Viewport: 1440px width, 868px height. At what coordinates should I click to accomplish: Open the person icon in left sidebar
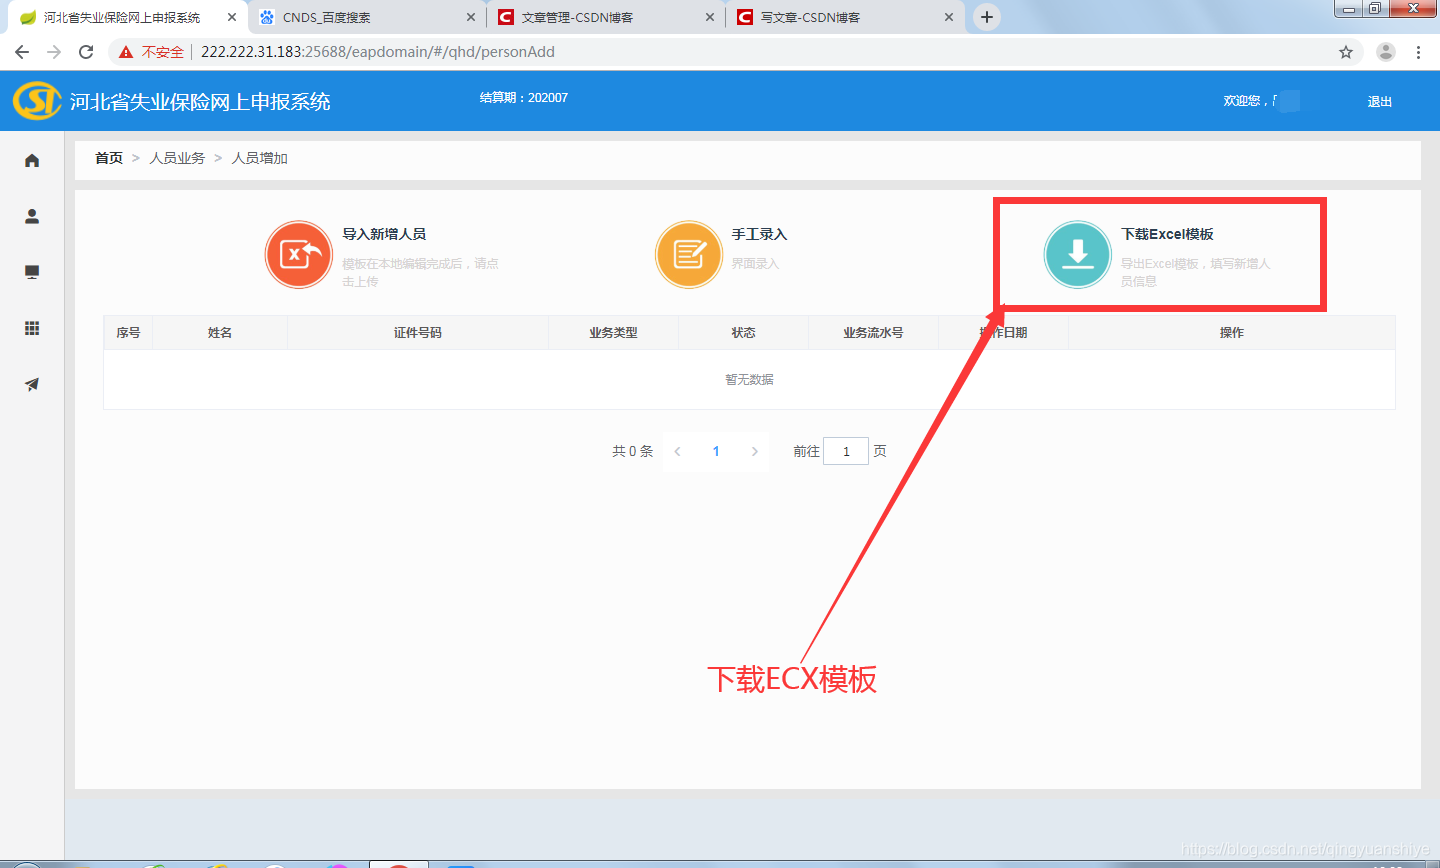pyautogui.click(x=32, y=216)
